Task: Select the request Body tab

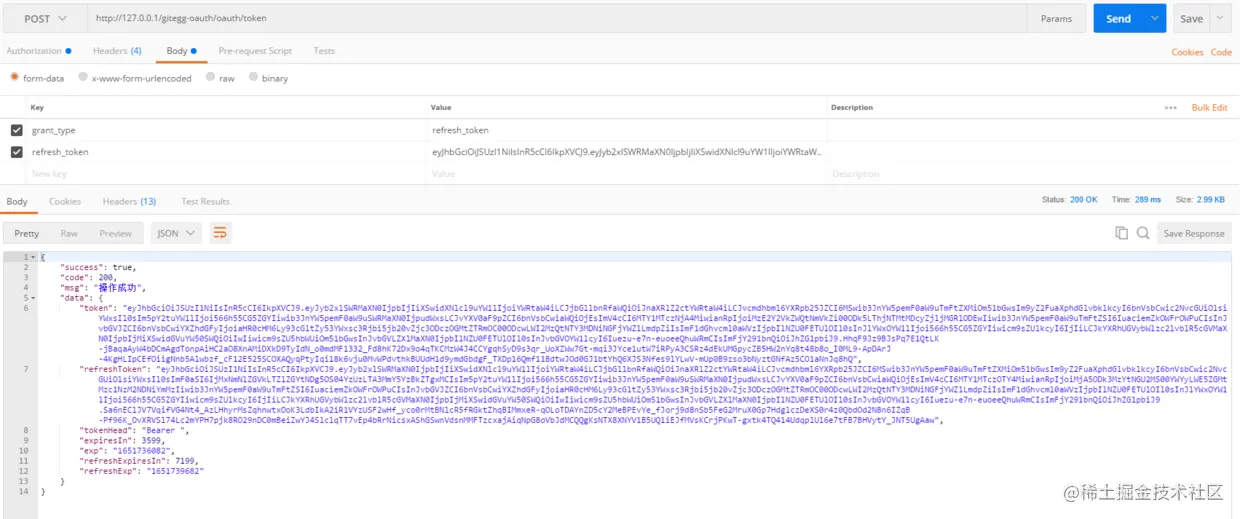Action: (x=180, y=51)
